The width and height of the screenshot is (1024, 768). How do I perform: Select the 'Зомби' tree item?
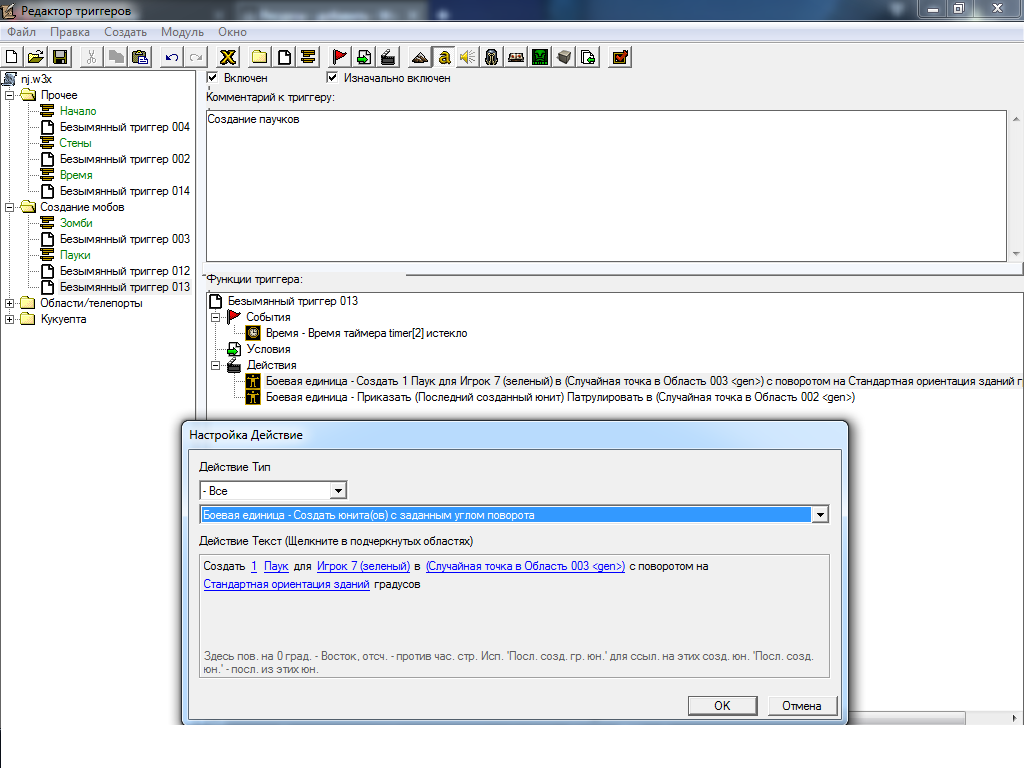[x=76, y=223]
